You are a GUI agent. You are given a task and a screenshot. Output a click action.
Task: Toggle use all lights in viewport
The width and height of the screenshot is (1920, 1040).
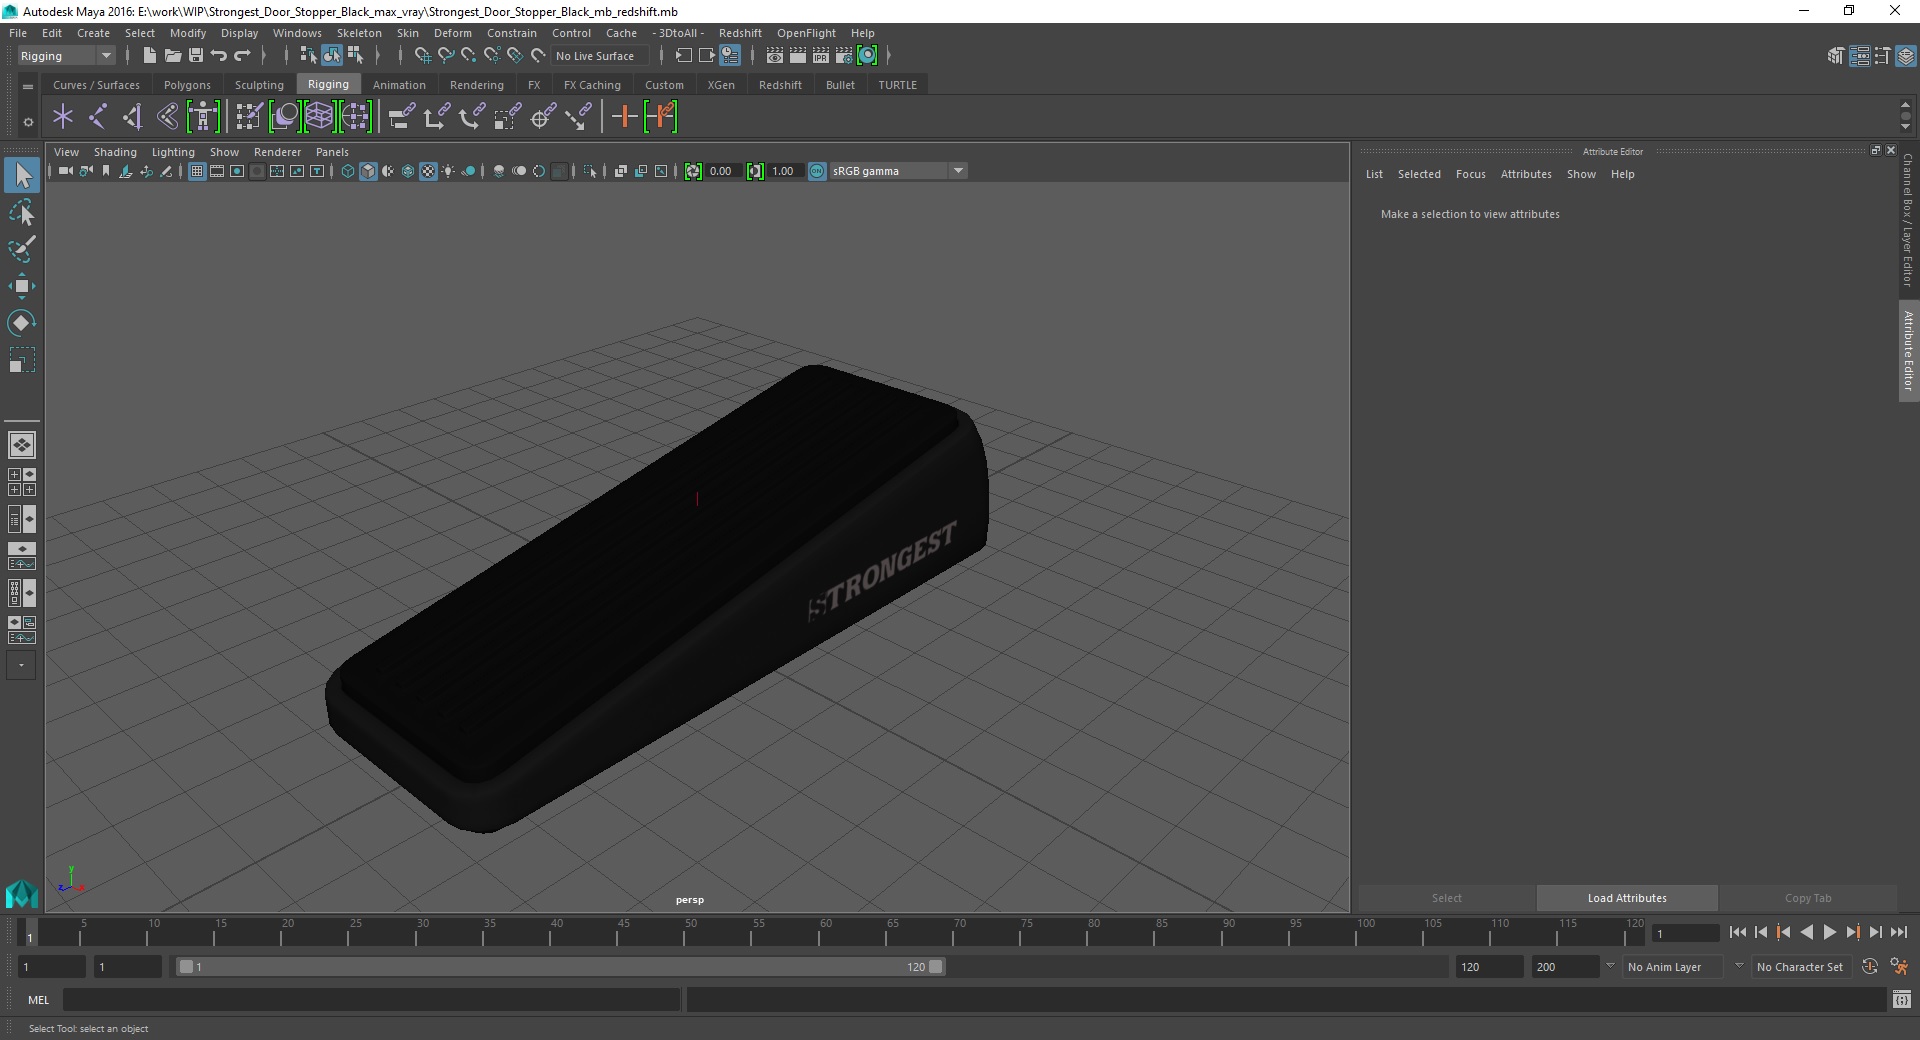(x=448, y=171)
